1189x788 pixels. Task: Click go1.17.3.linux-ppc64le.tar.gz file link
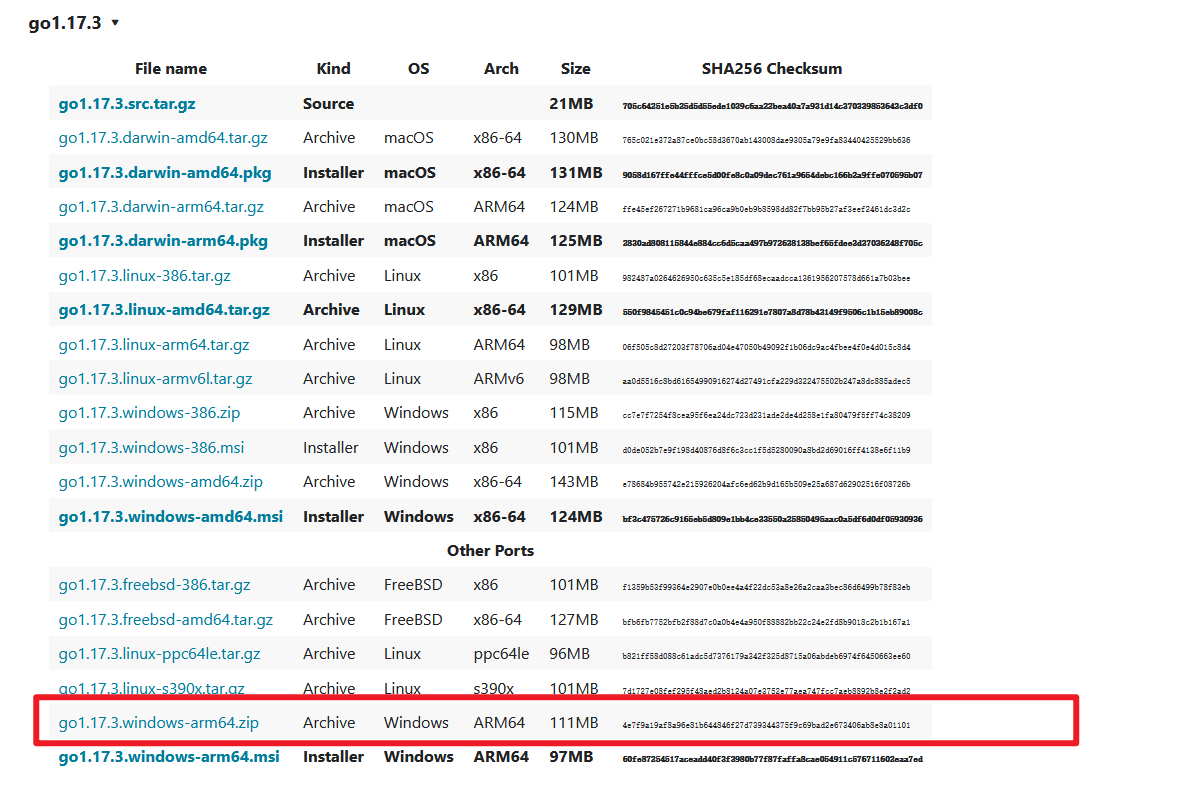tap(159, 655)
